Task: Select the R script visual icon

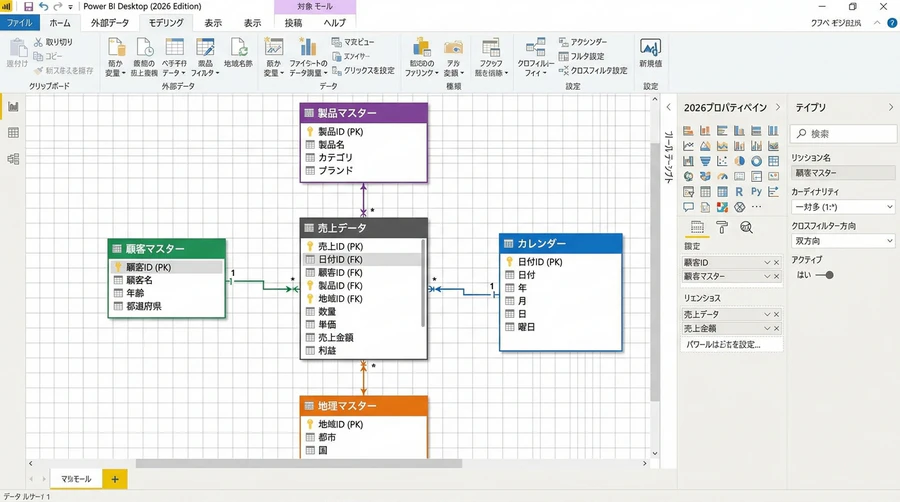Action: click(x=739, y=192)
